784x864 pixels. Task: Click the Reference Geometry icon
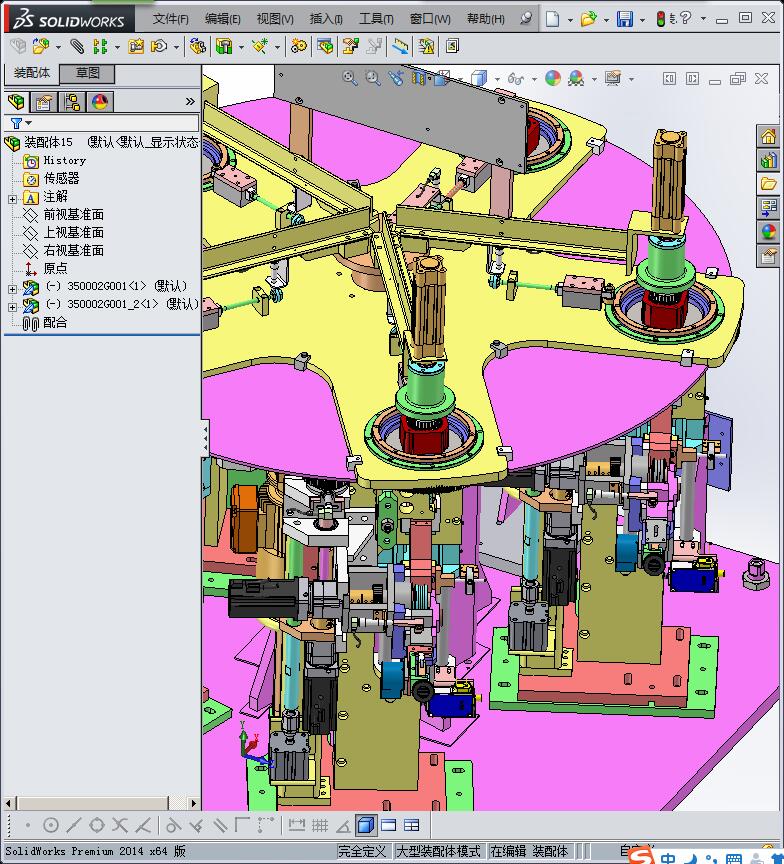[x=260, y=46]
